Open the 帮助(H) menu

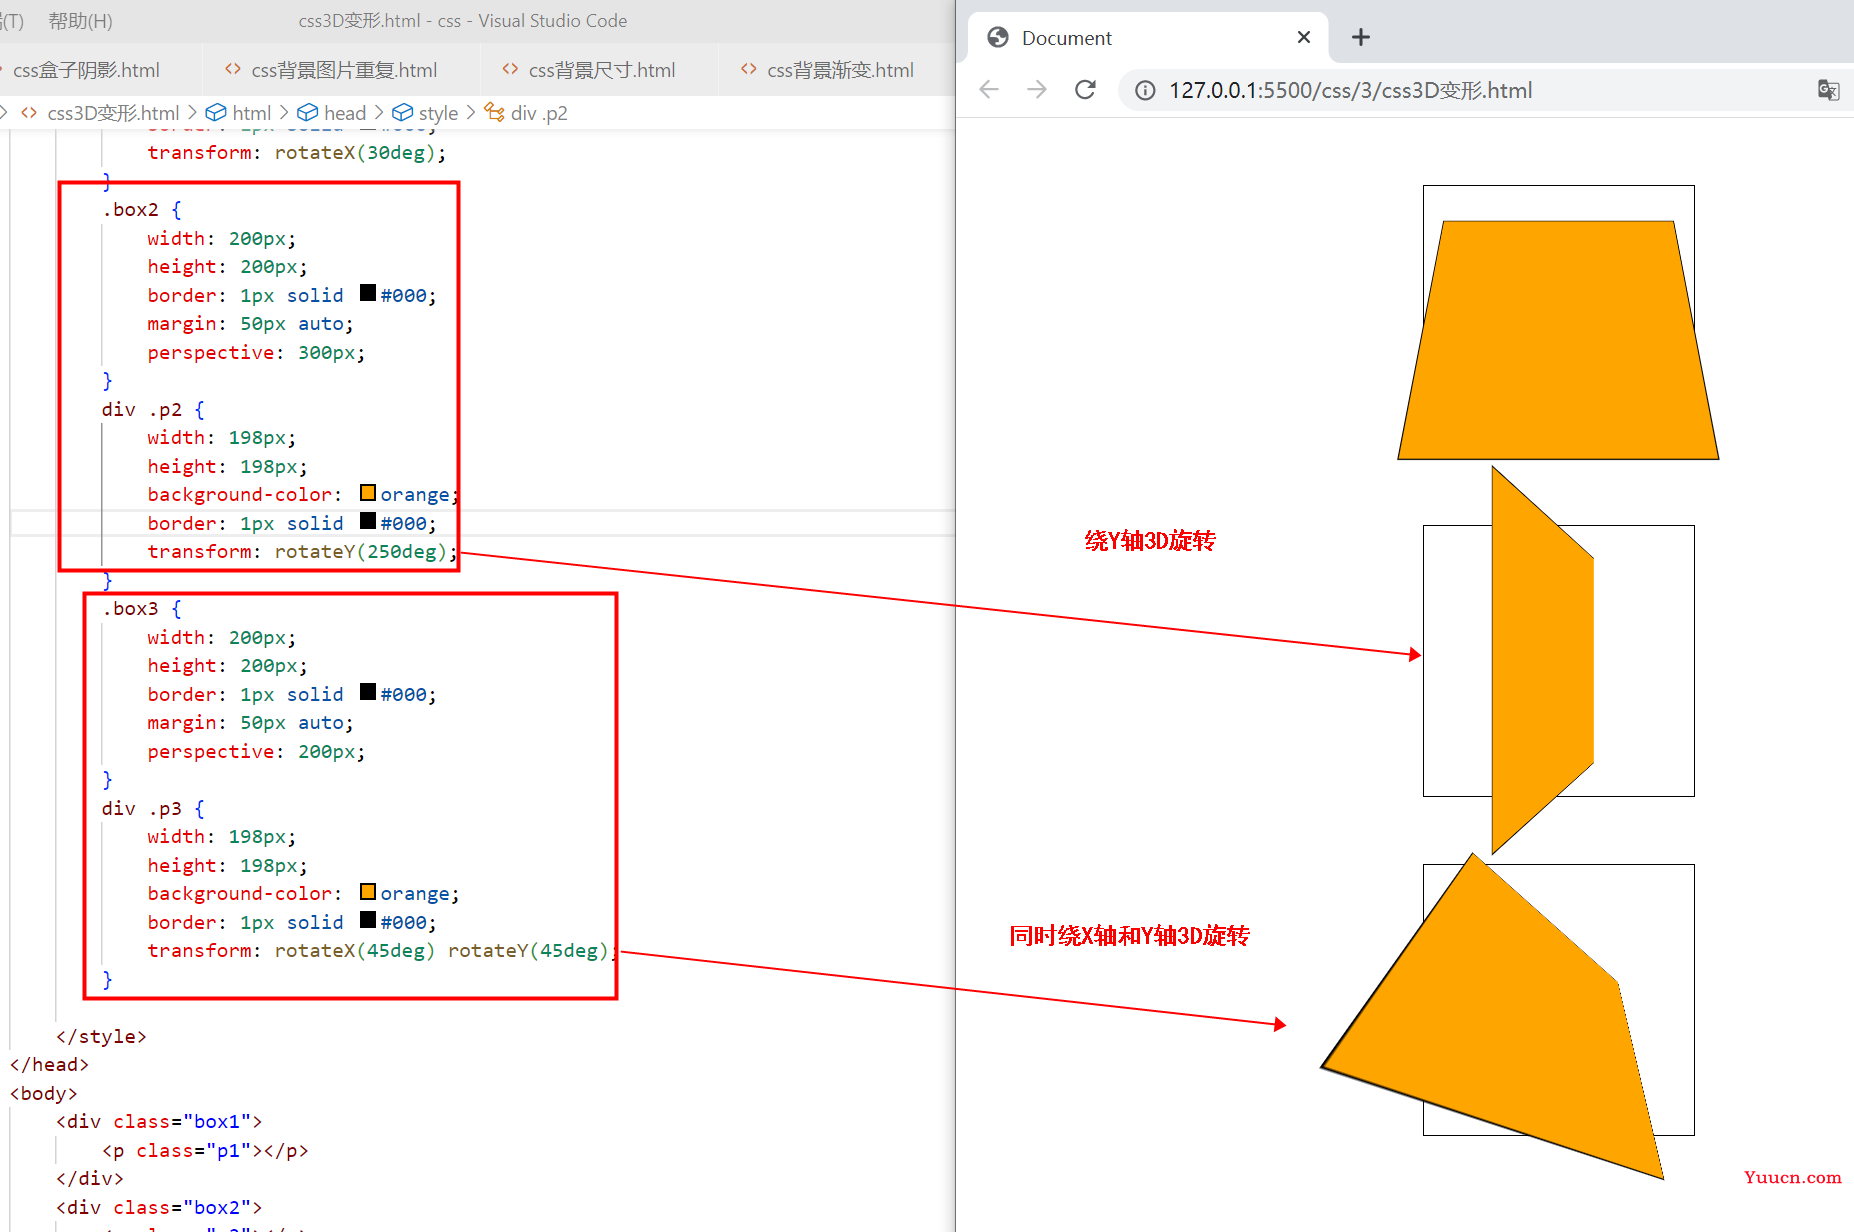tap(80, 21)
